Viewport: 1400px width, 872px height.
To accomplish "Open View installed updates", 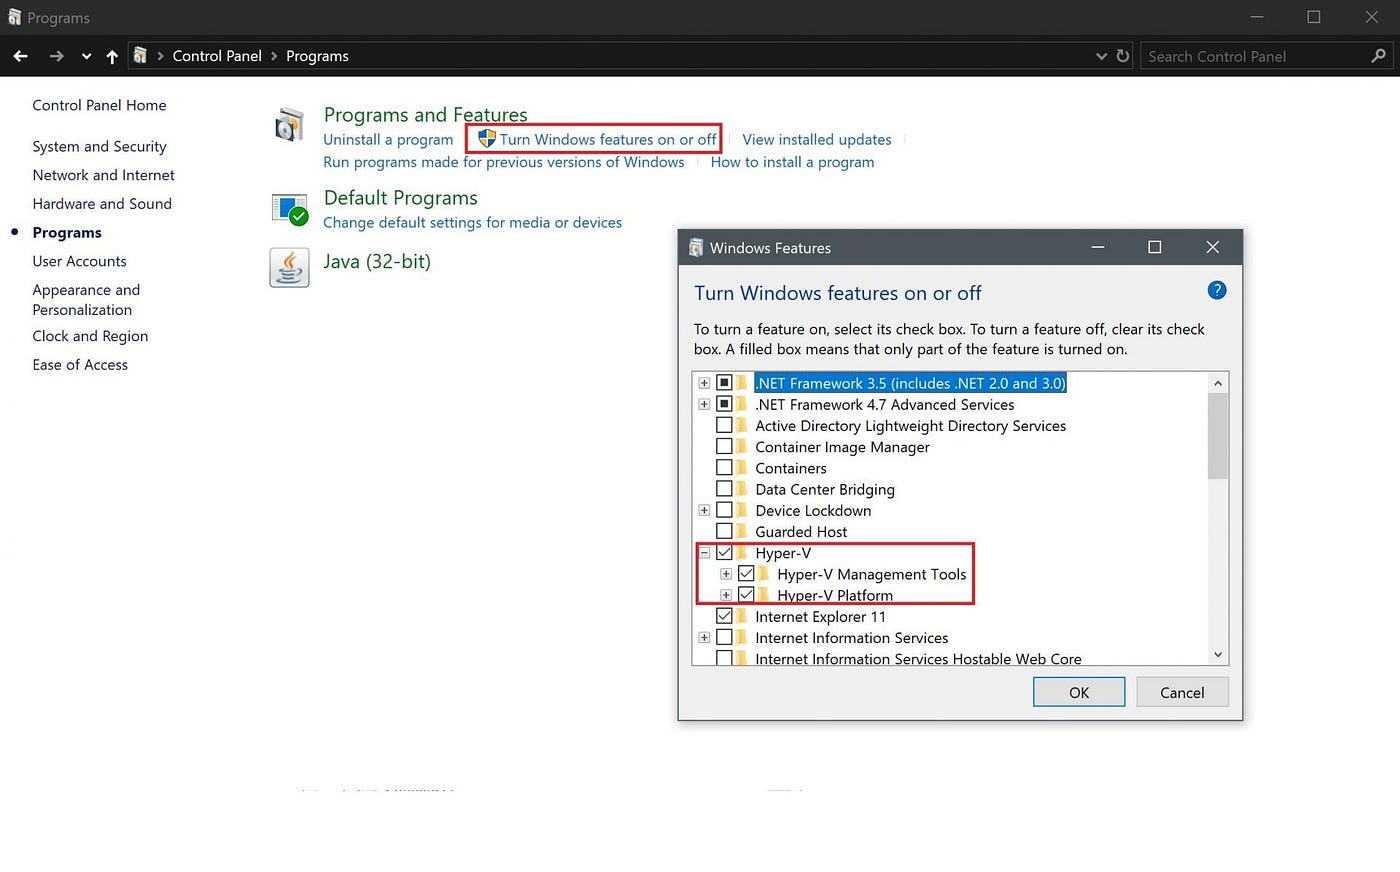I will click(x=817, y=140).
